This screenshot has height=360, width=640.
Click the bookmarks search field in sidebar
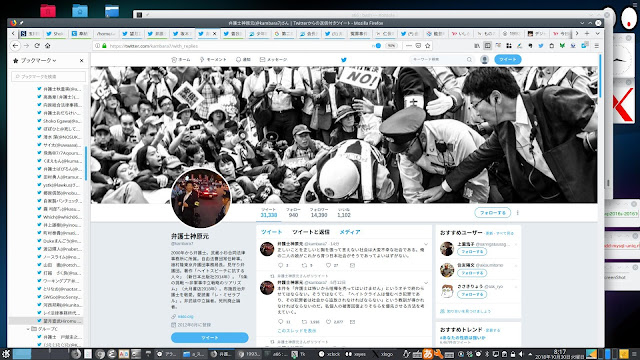pyautogui.click(x=49, y=76)
